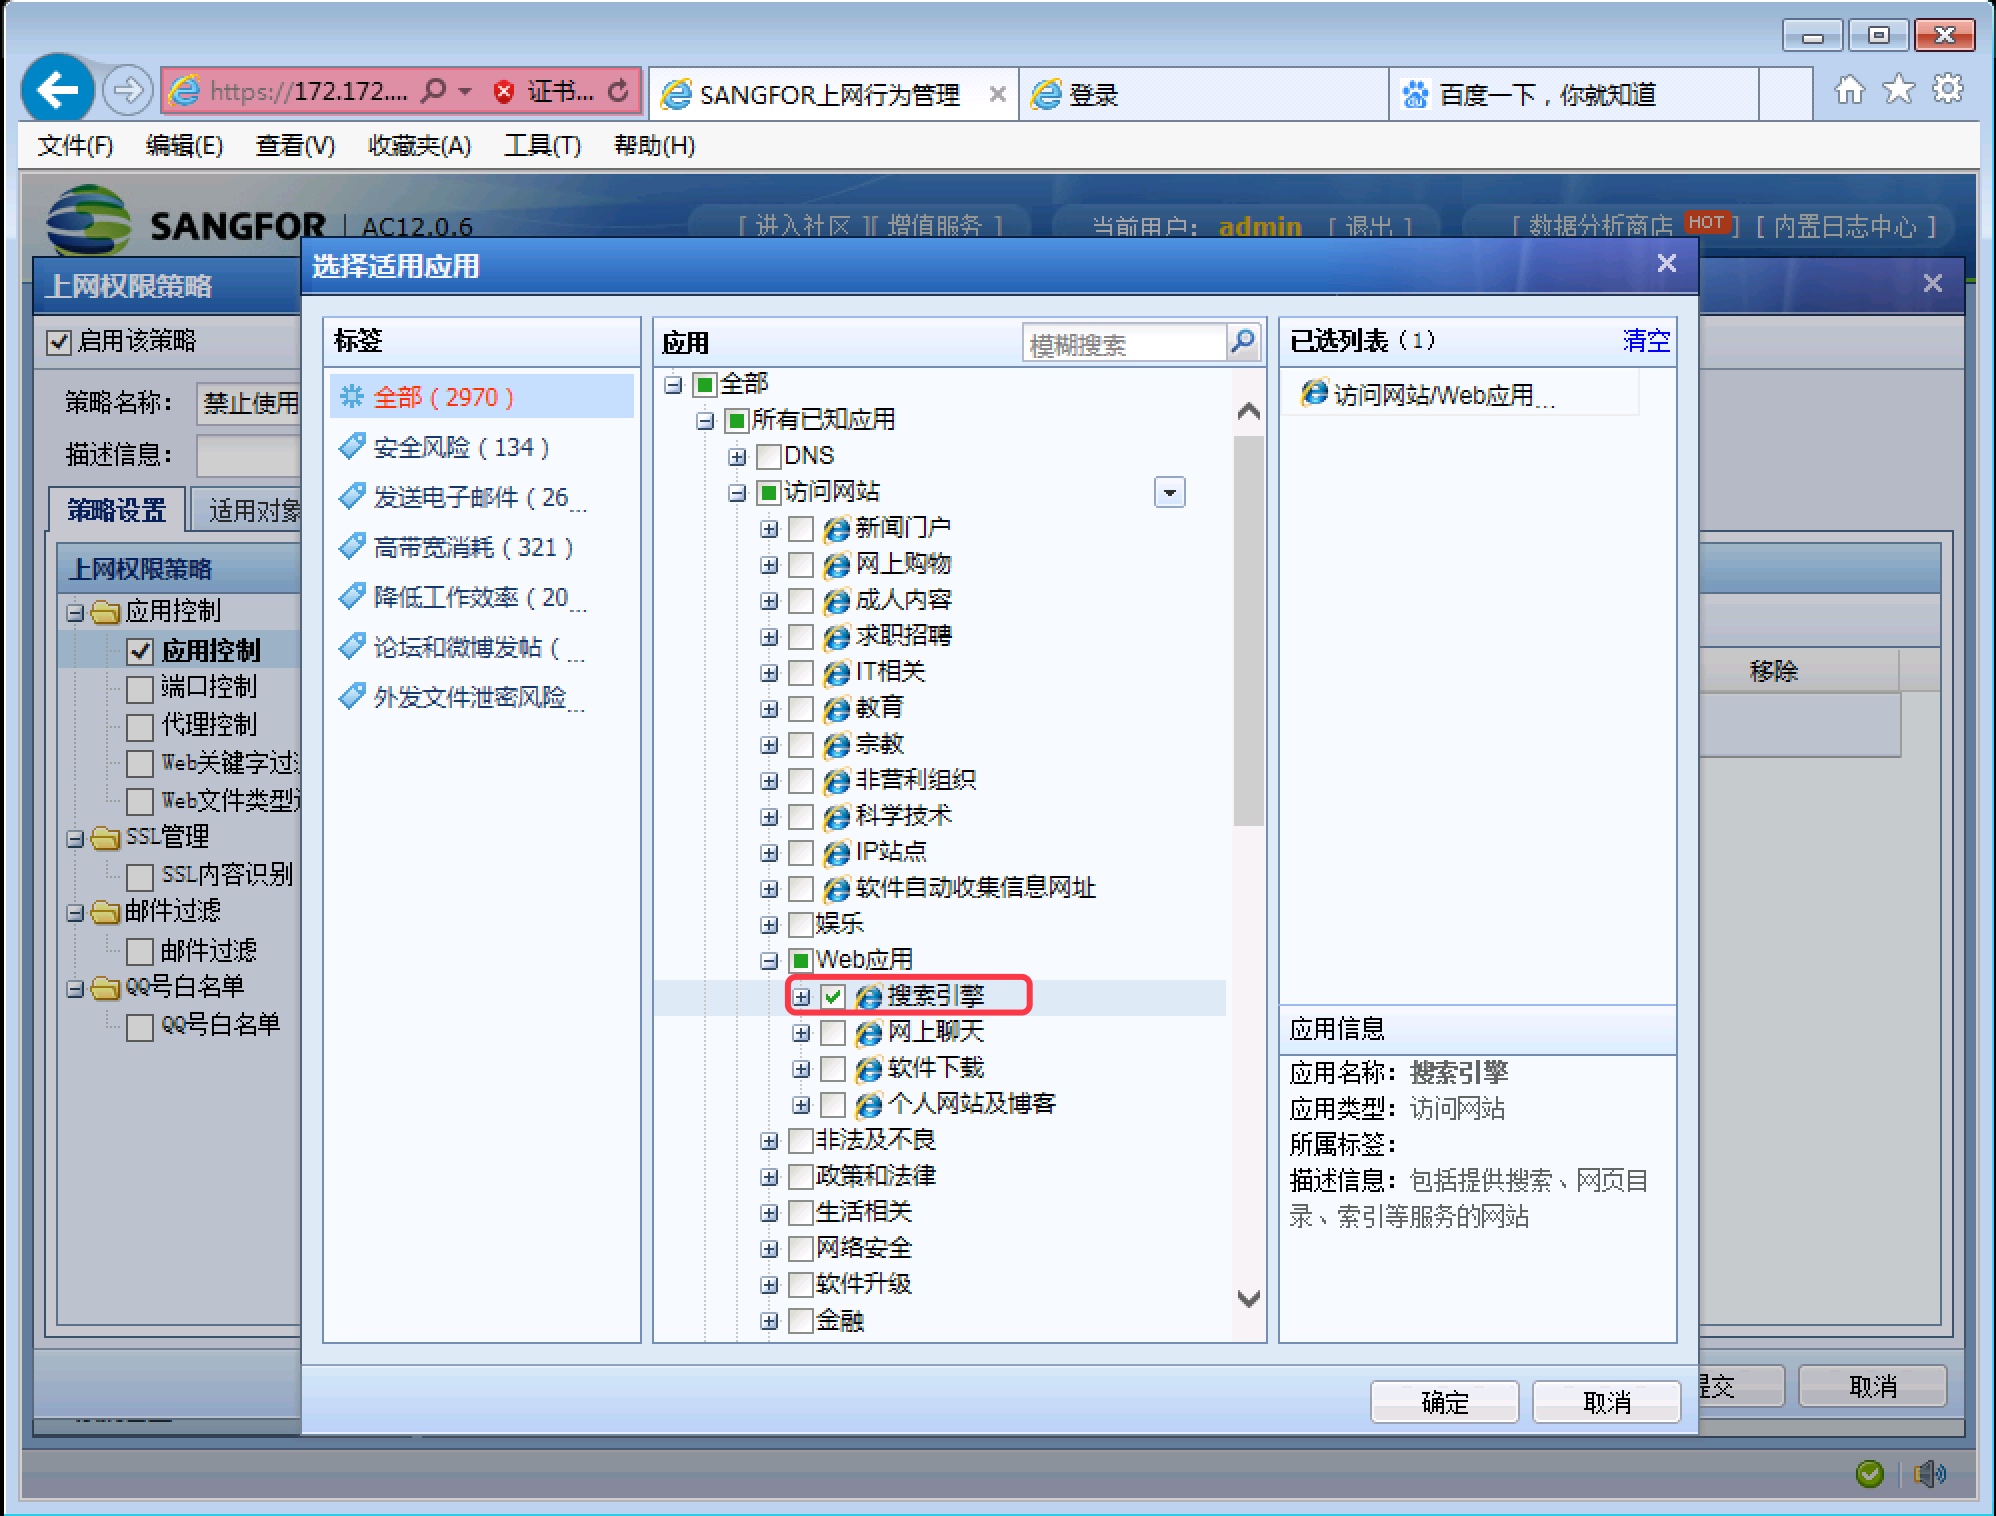Click the 清空 link in selected list
The width and height of the screenshot is (1996, 1516).
click(x=1645, y=341)
